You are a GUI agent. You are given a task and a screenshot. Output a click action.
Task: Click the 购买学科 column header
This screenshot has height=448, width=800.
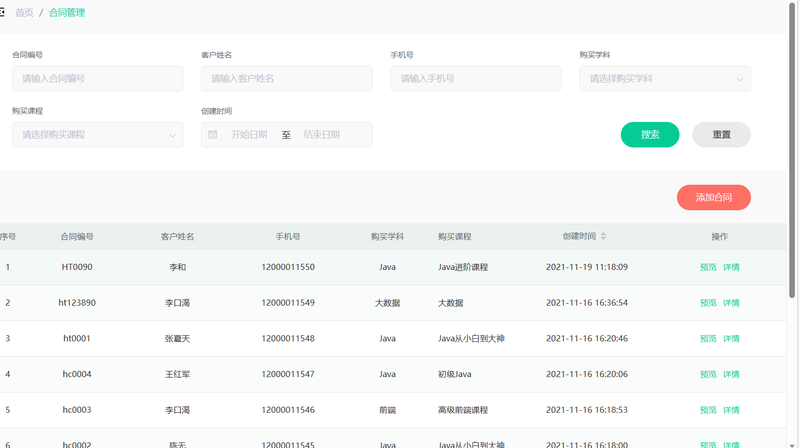pyautogui.click(x=387, y=236)
